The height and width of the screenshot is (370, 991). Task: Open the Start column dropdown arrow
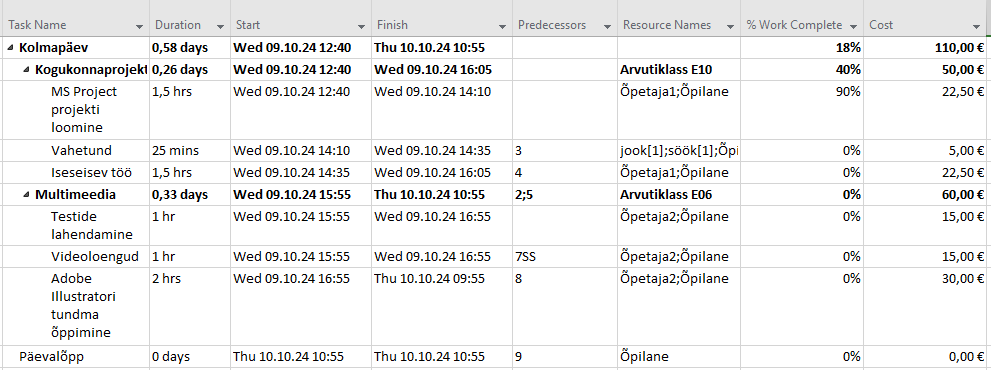click(361, 26)
